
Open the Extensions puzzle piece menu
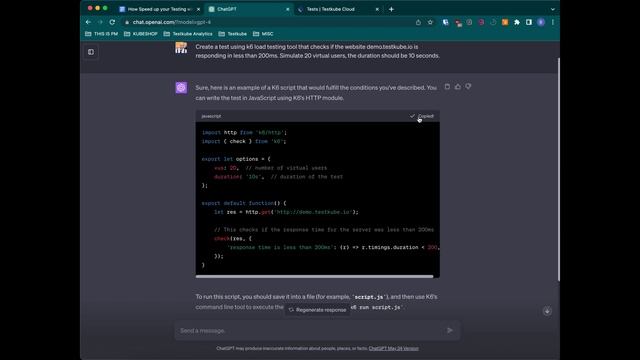pyautogui.click(x=517, y=22)
